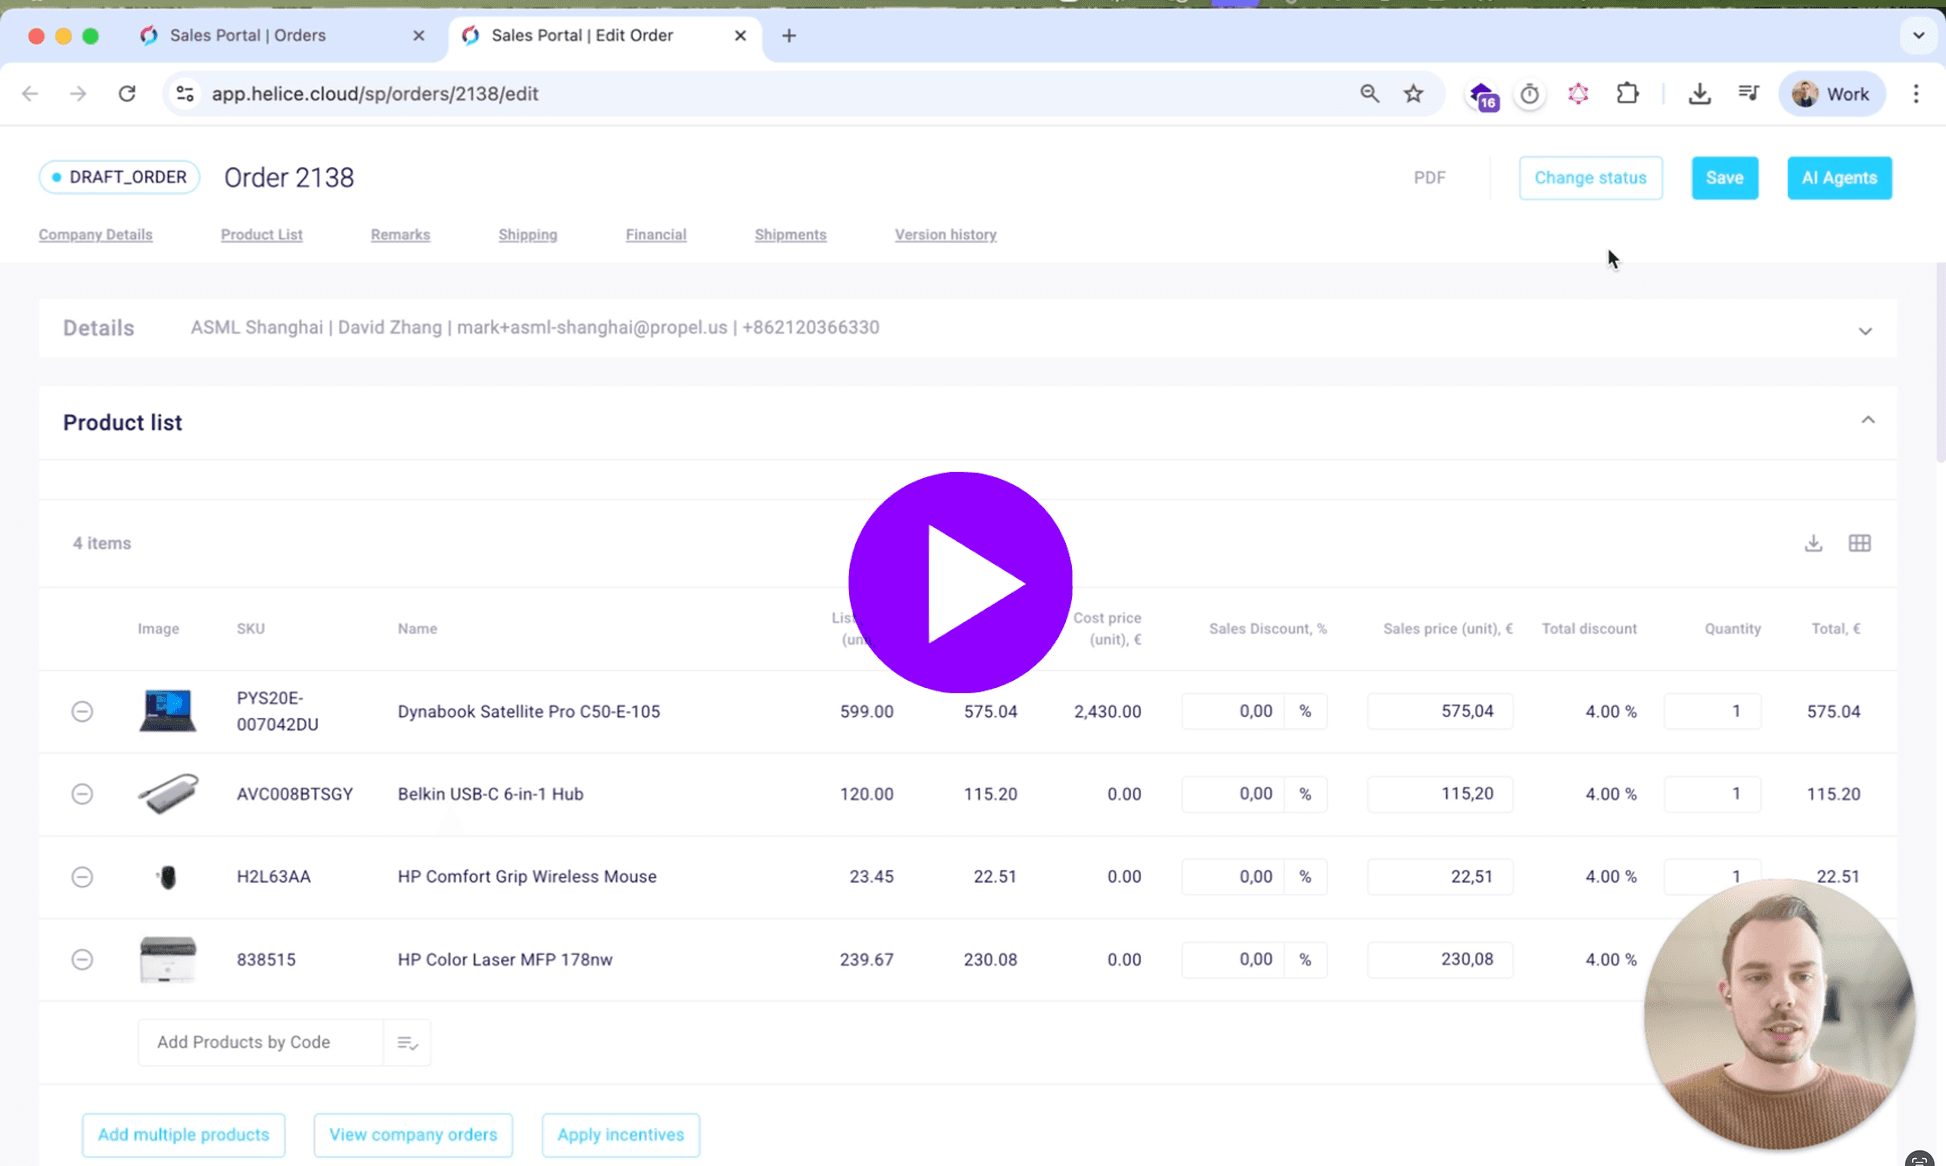Expand the Details section chevron
1946x1166 pixels.
[x=1865, y=331]
